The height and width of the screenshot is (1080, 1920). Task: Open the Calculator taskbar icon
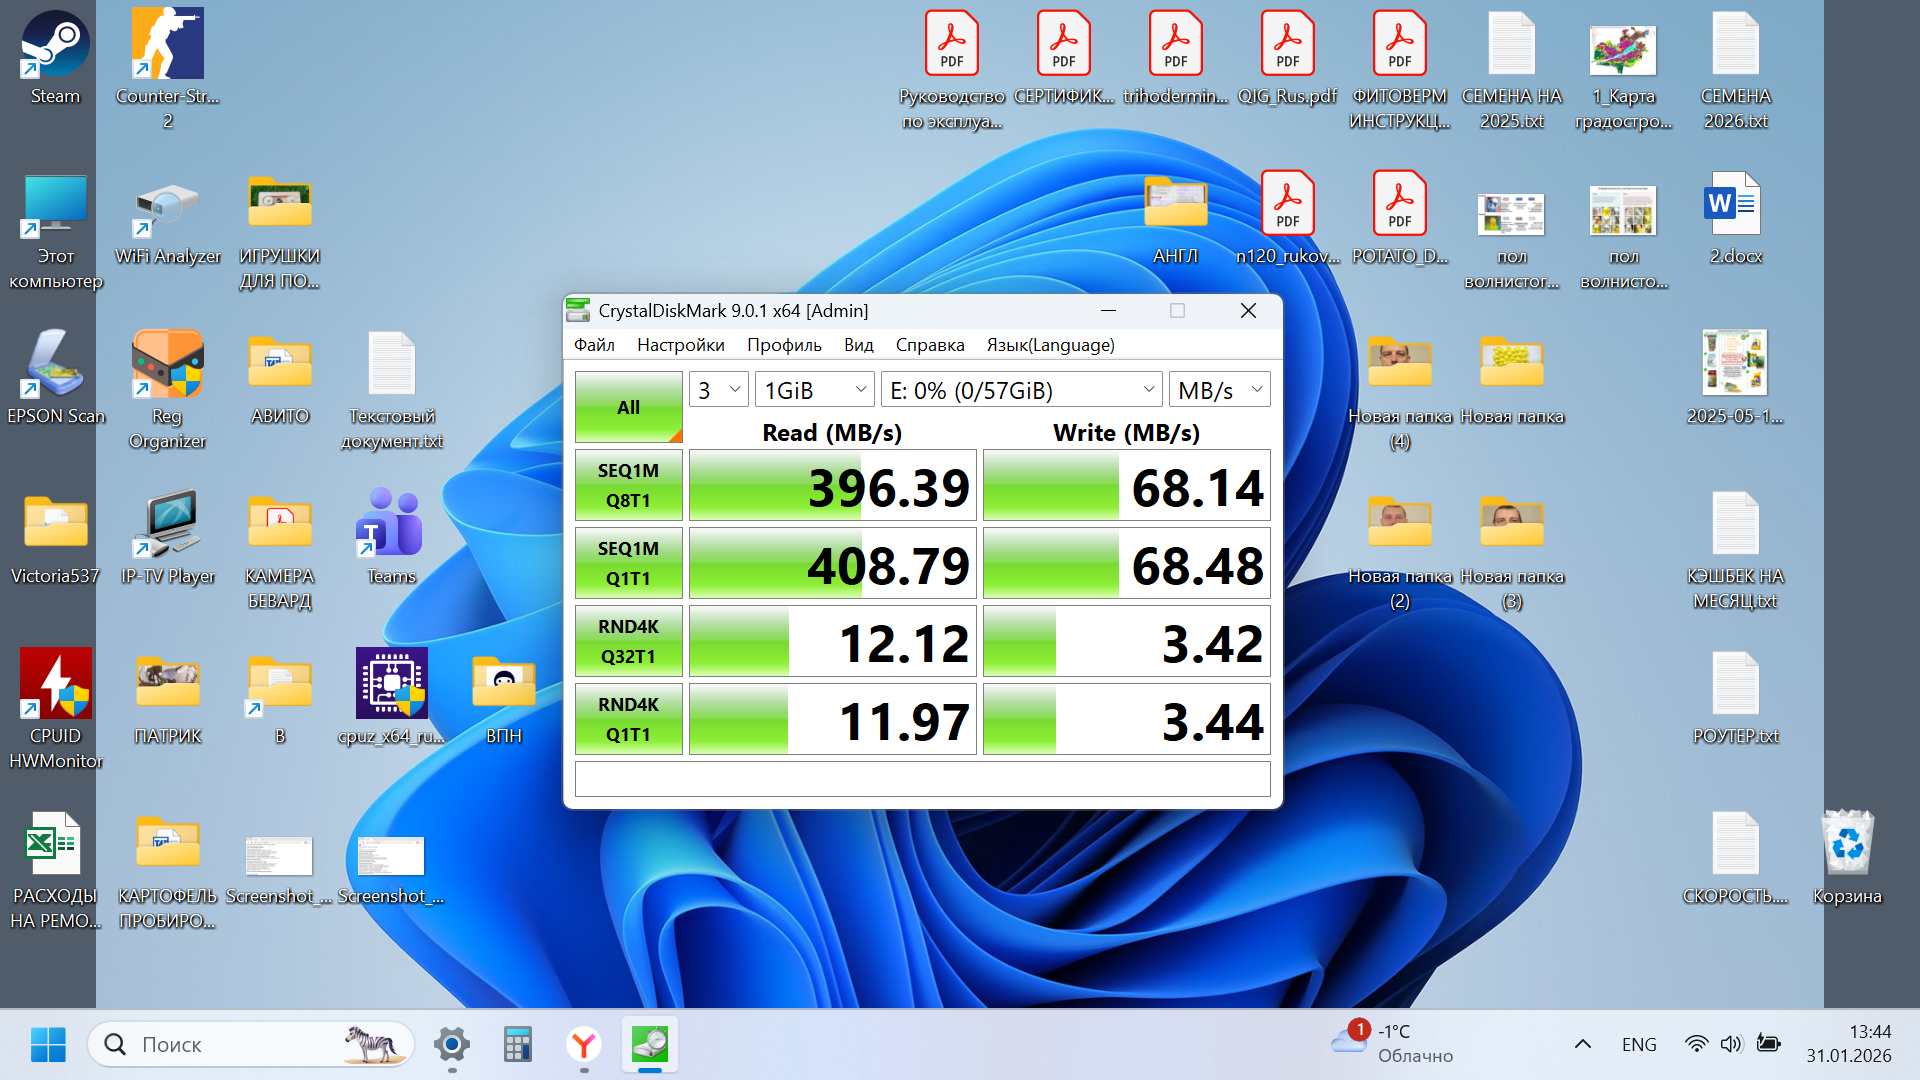517,1044
